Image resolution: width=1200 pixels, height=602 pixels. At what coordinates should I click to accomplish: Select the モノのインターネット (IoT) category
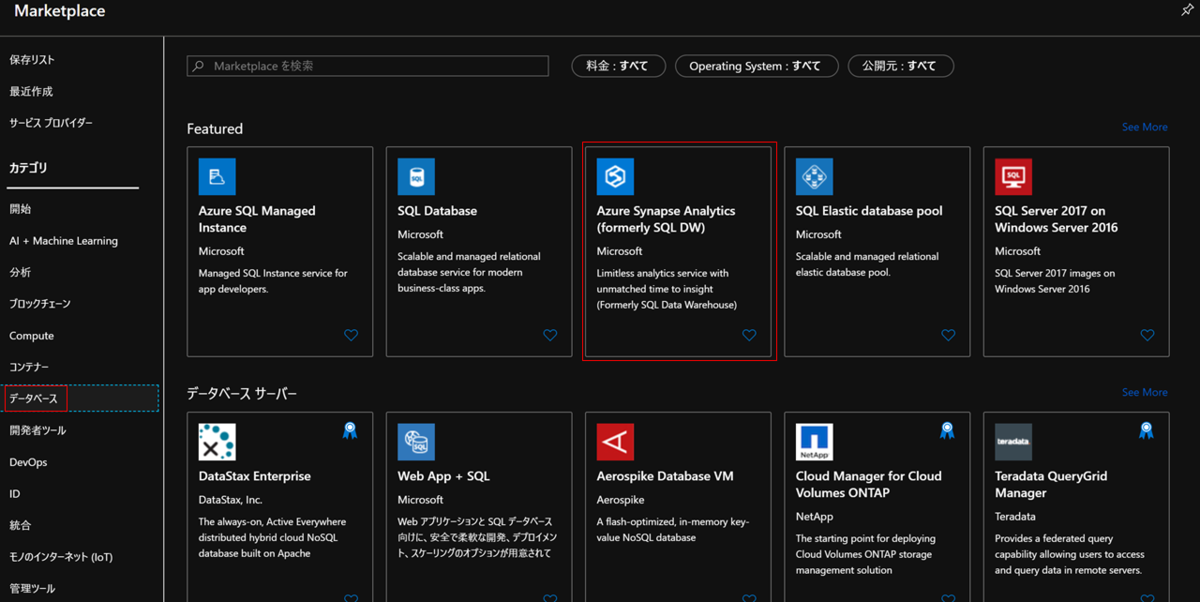click(61, 557)
